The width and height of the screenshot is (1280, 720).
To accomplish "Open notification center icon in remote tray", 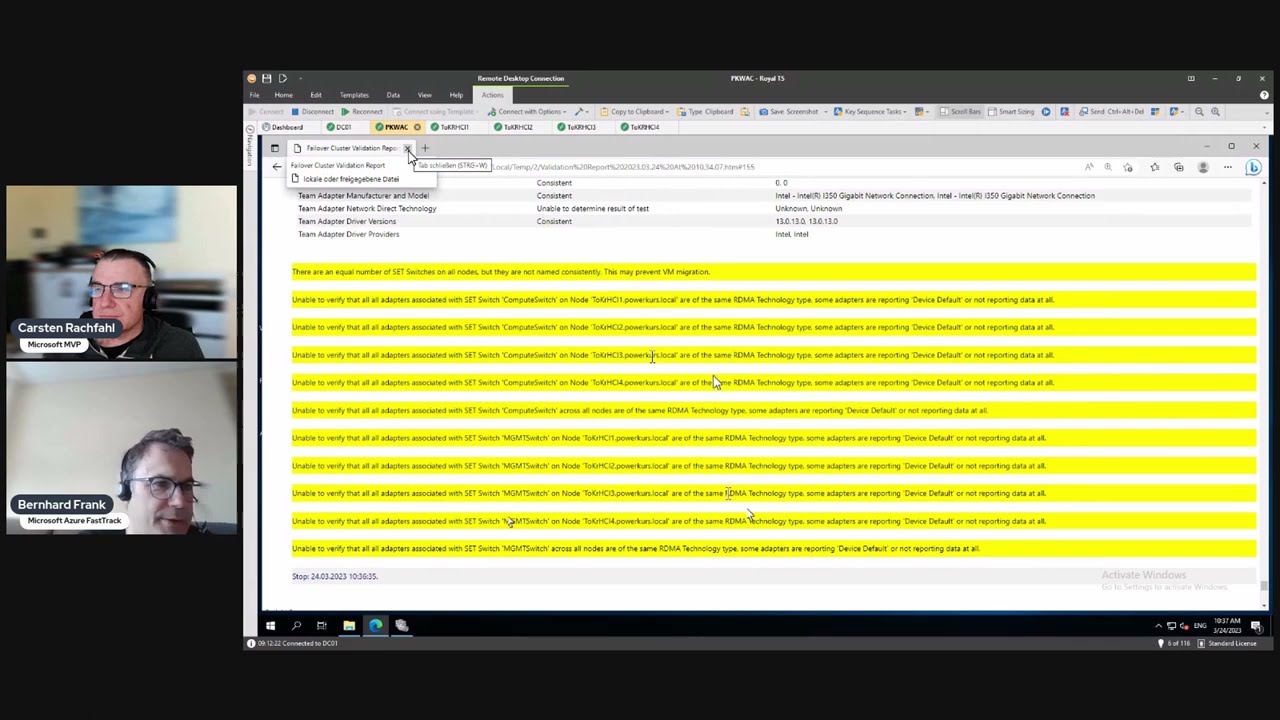I will [x=1256, y=626].
